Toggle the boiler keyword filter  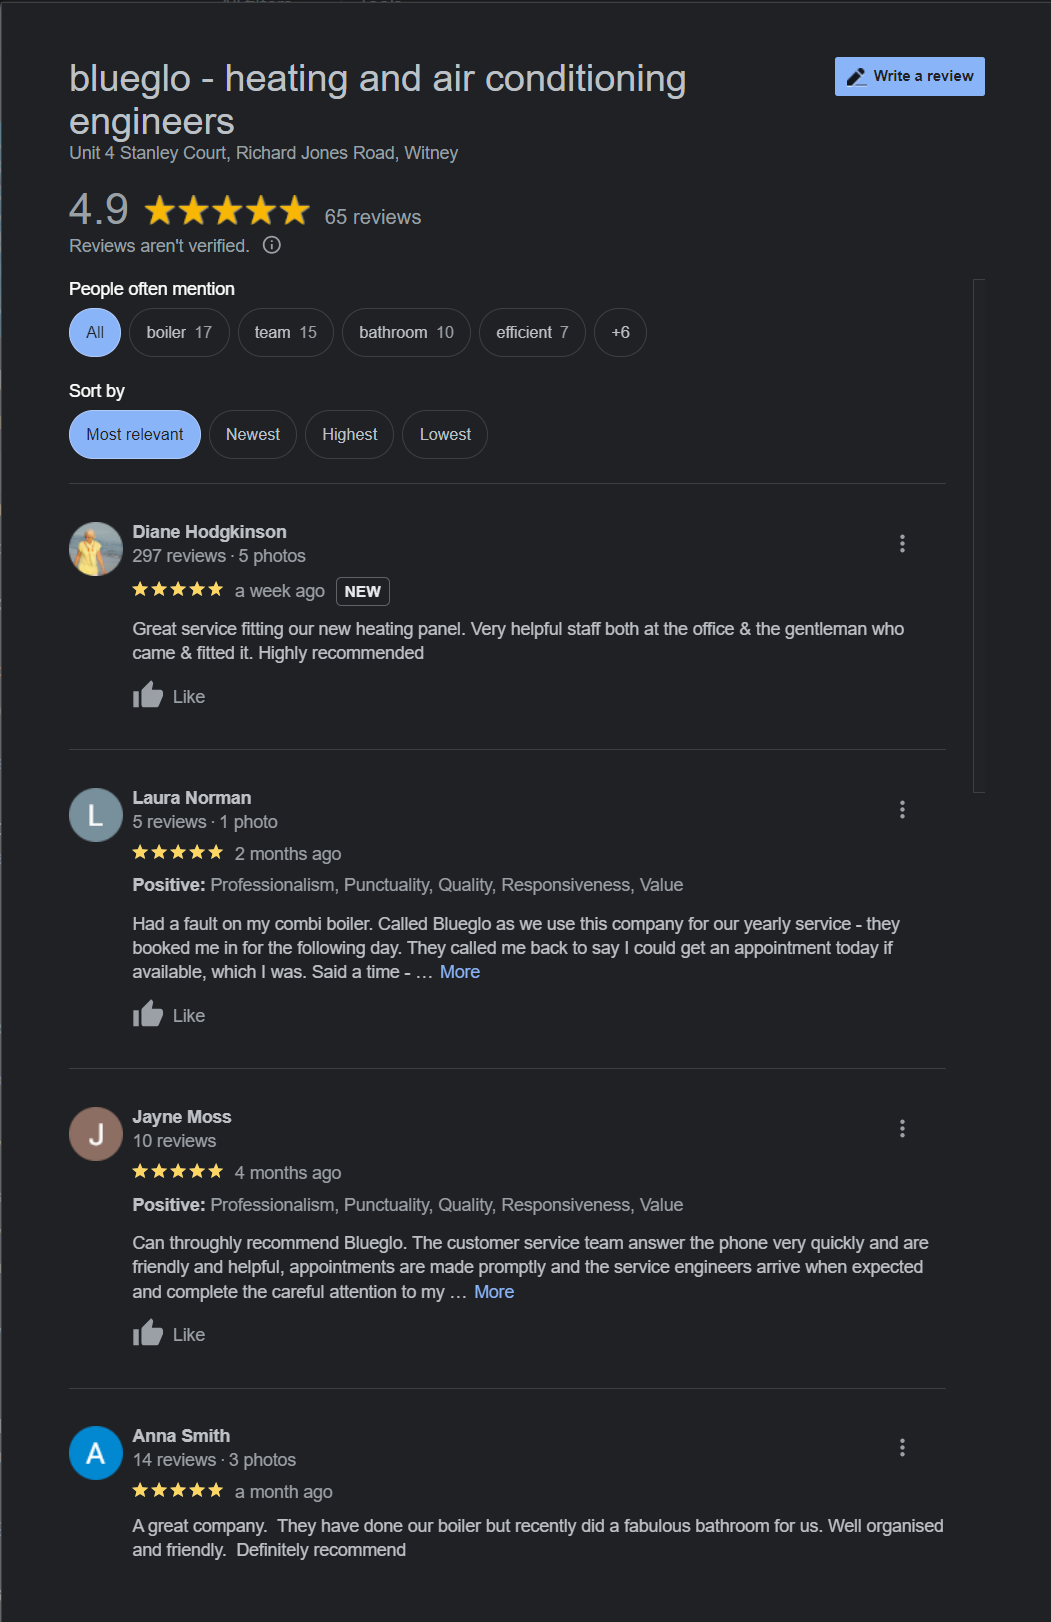[179, 332]
